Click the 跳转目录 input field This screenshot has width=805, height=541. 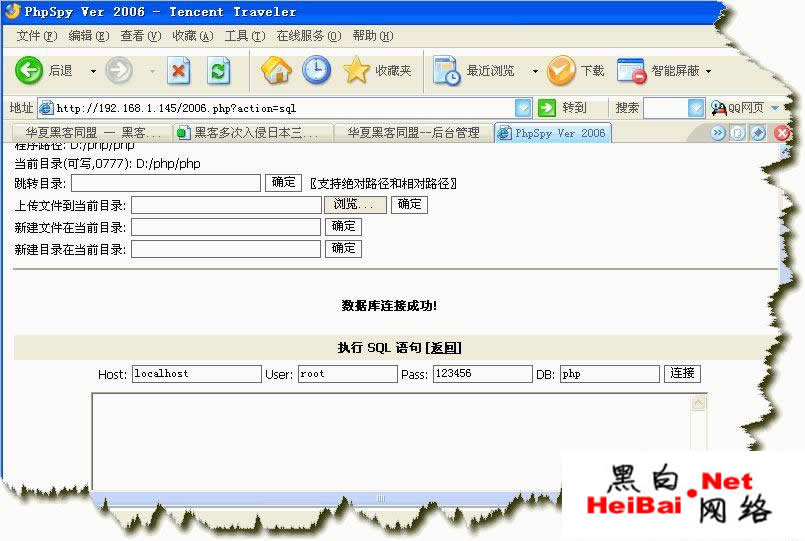[166, 183]
